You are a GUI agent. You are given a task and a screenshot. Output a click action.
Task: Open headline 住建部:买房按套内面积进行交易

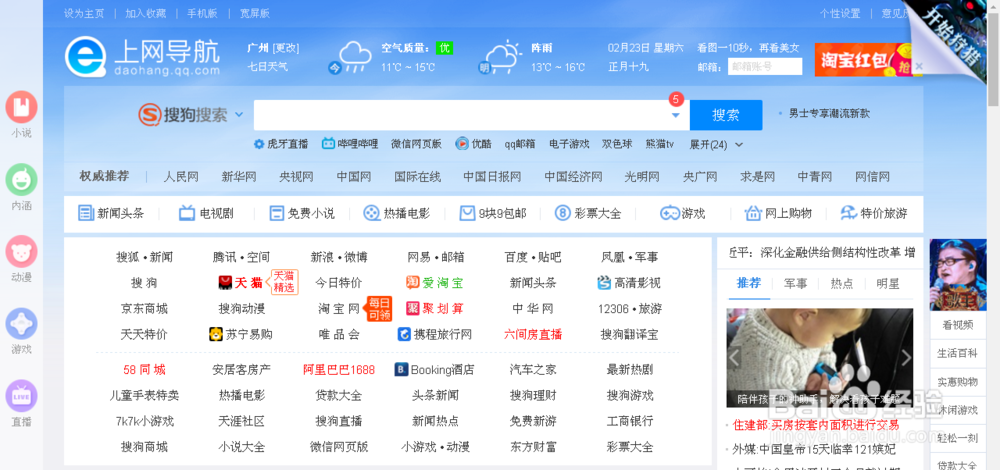click(816, 425)
